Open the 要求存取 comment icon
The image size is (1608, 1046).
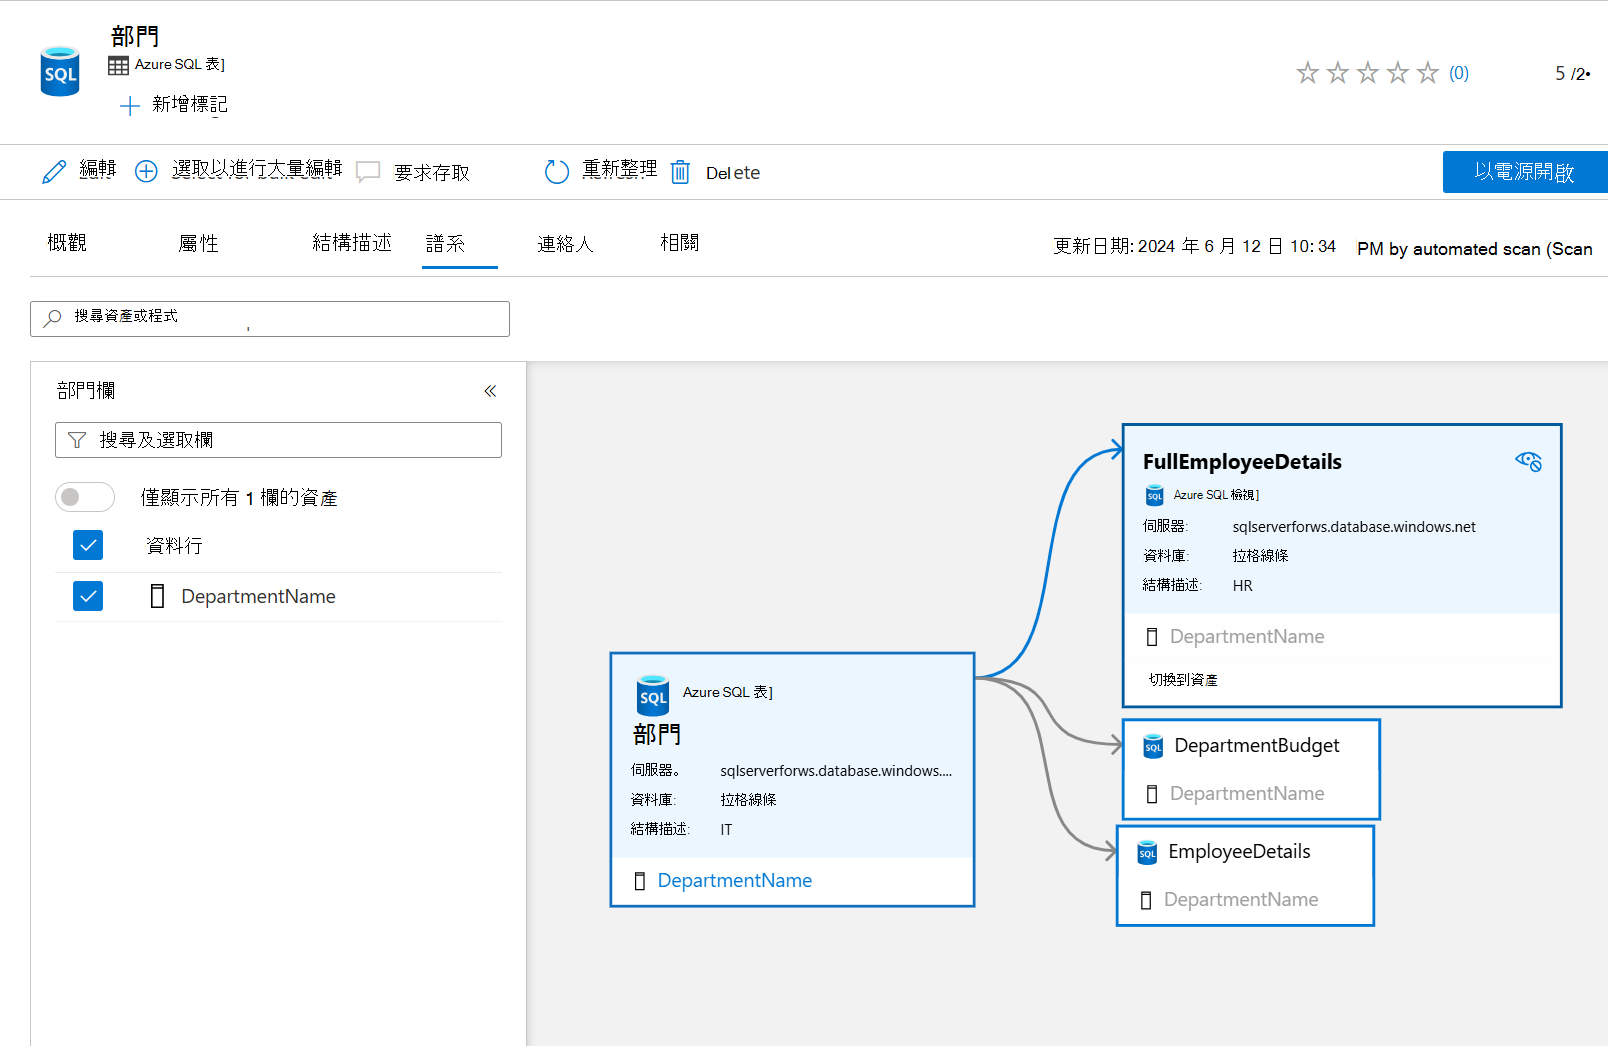tap(369, 171)
